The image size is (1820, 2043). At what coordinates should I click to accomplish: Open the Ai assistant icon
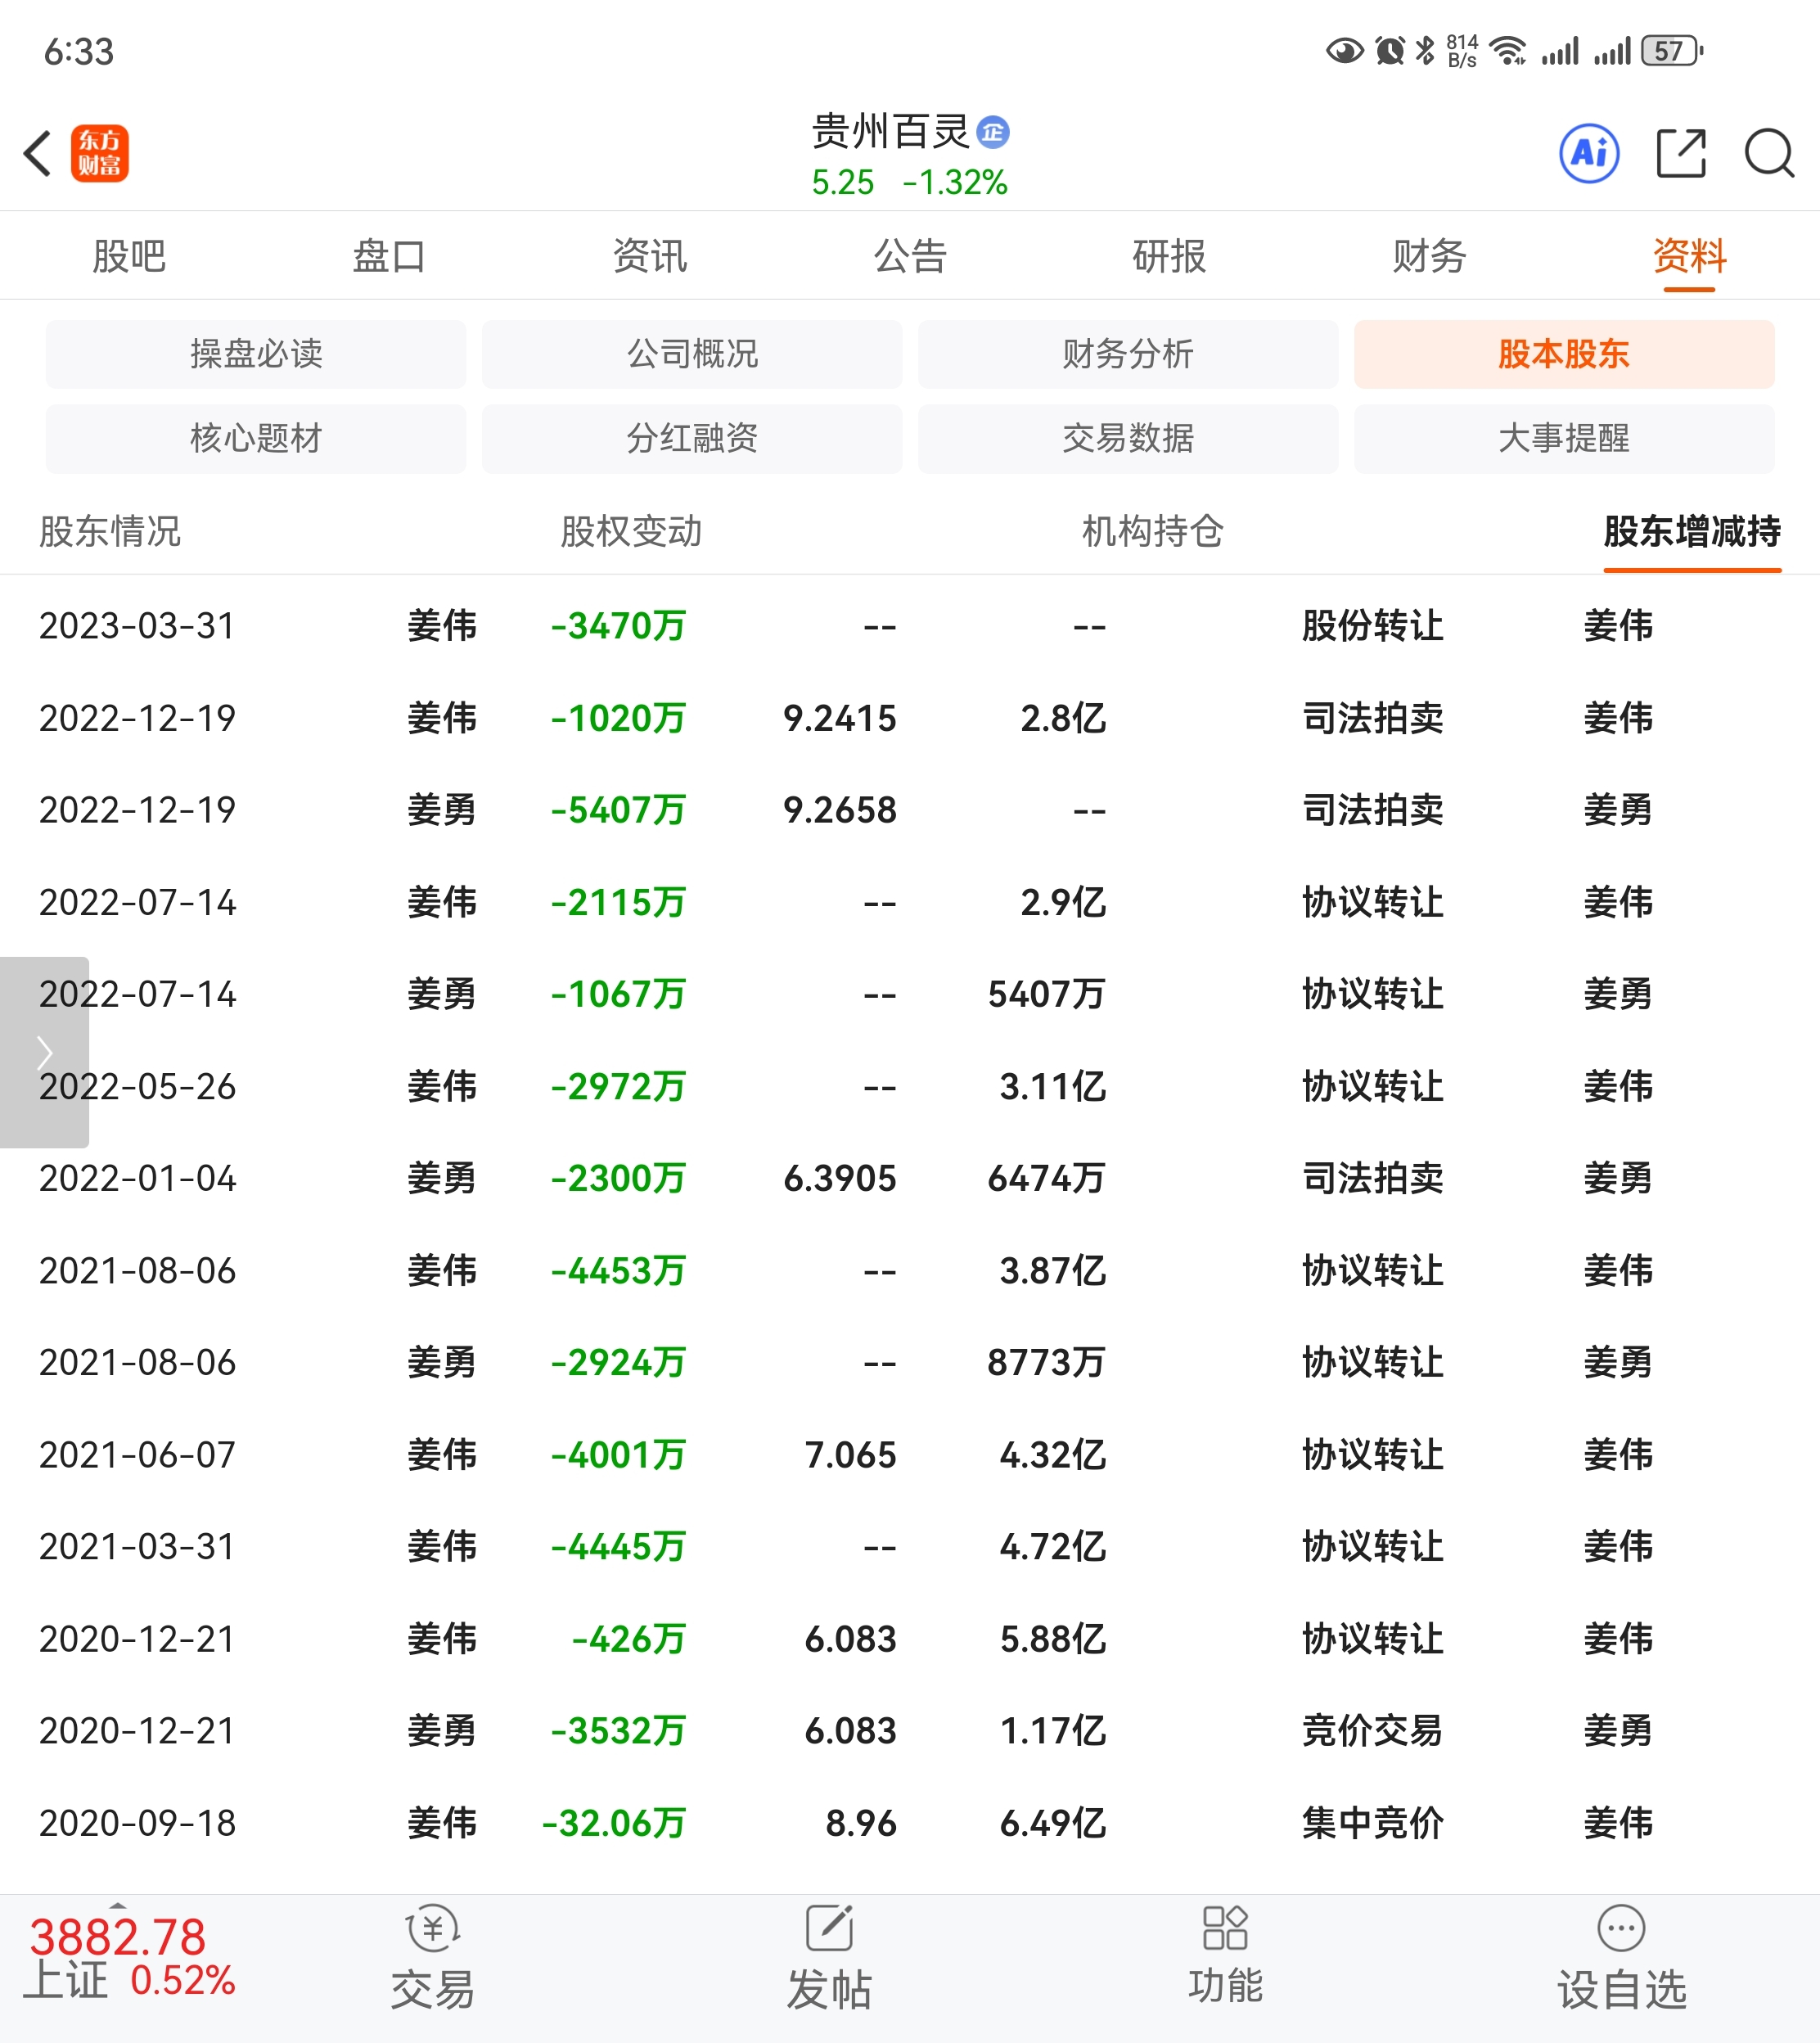point(1589,154)
